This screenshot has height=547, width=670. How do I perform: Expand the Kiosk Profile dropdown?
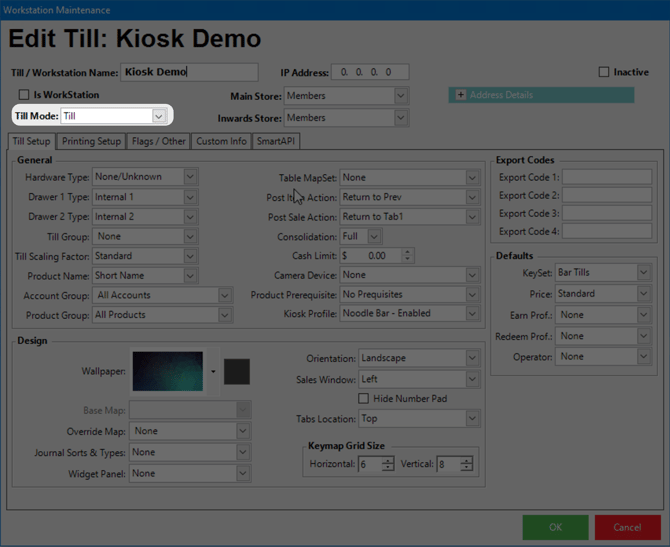[x=472, y=314]
